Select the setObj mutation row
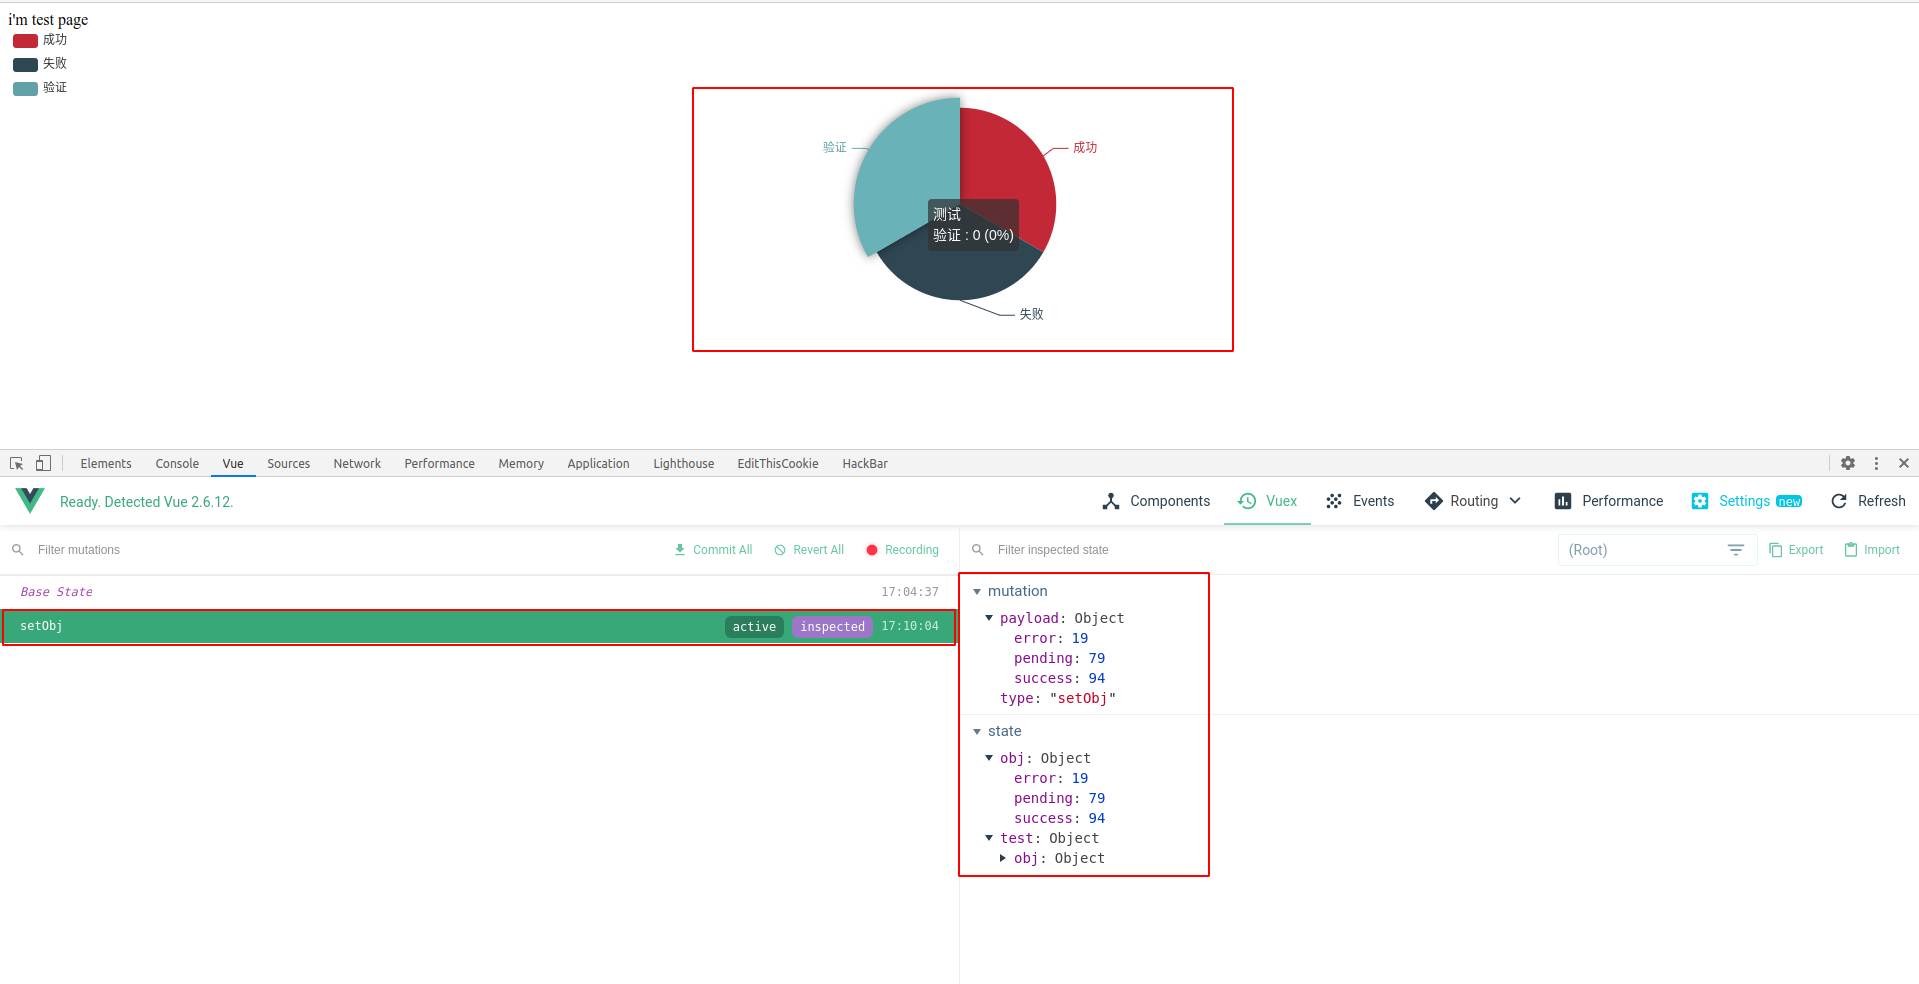The width and height of the screenshot is (1919, 984). tap(479, 627)
